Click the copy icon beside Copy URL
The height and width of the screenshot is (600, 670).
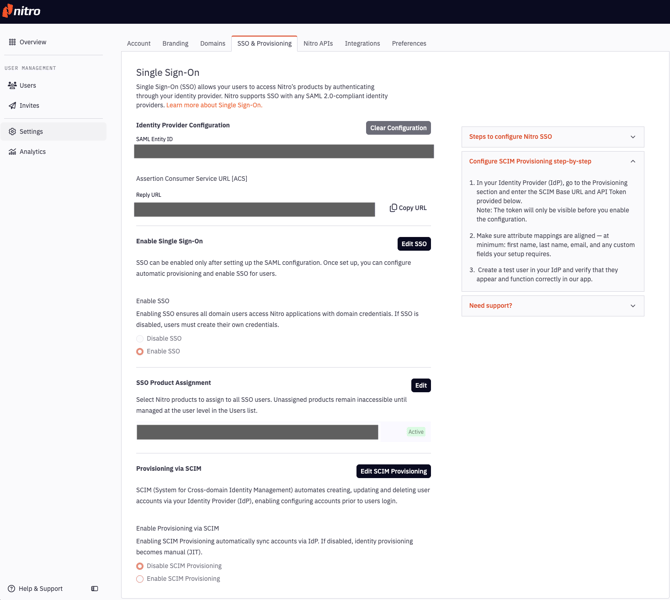click(x=393, y=208)
